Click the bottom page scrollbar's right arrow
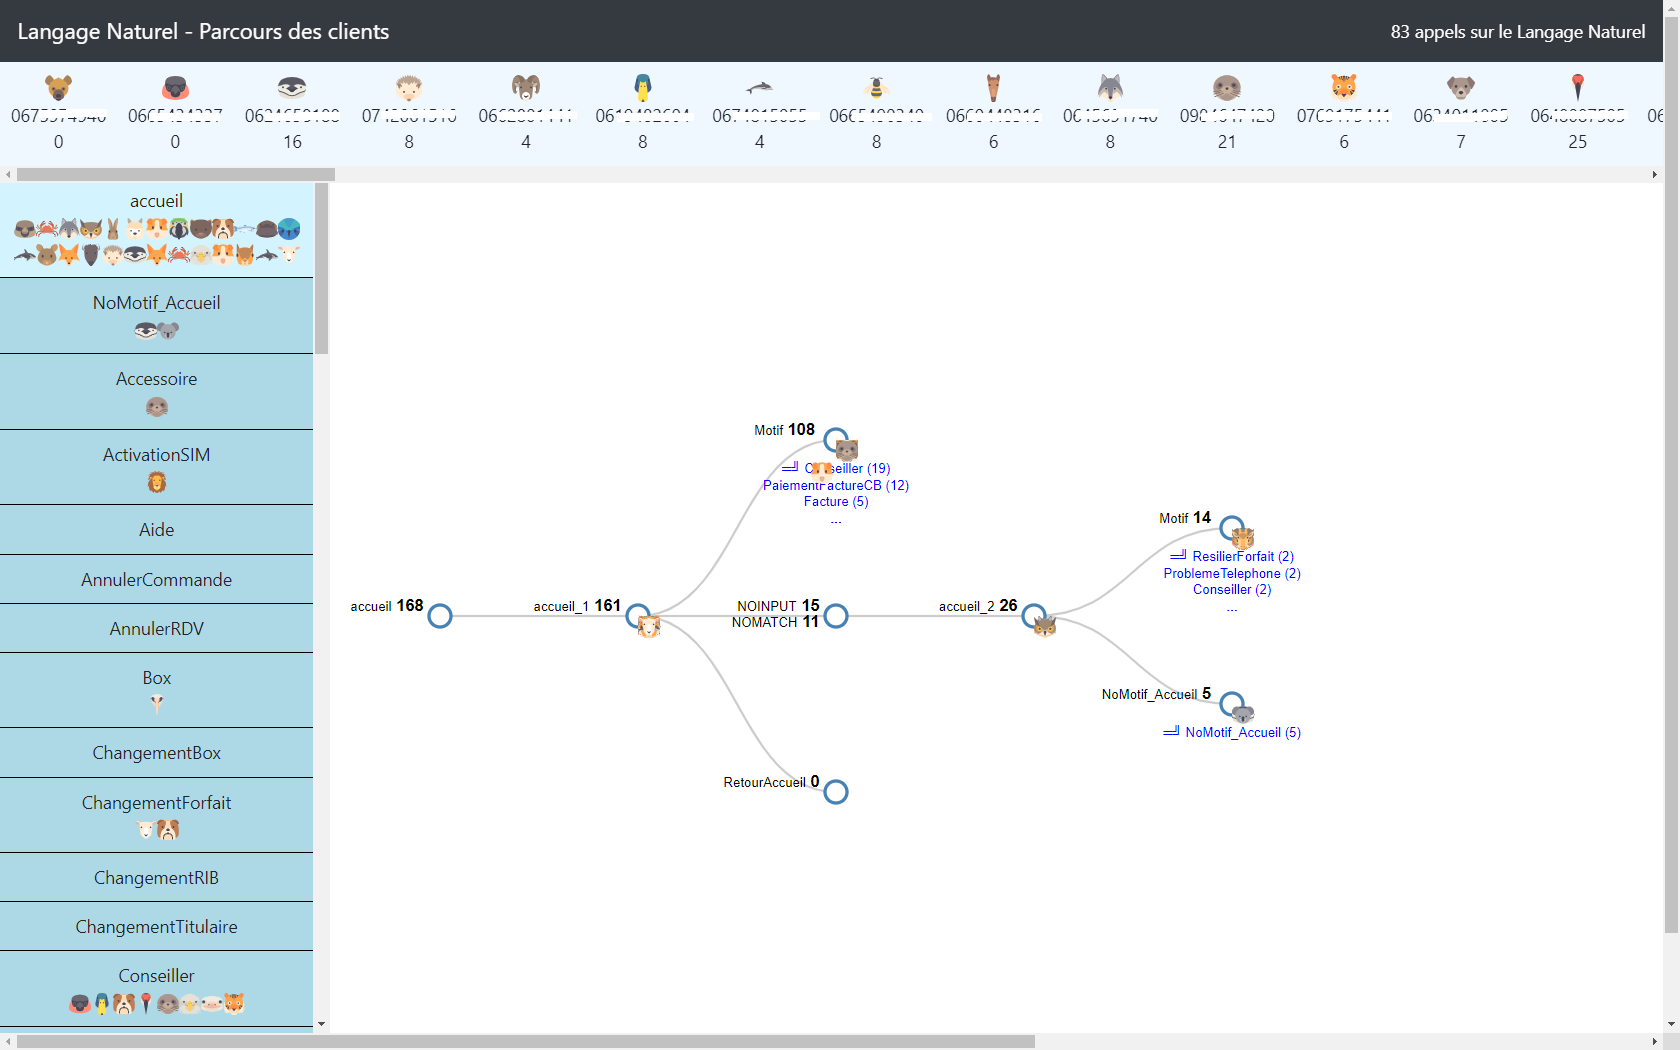The width and height of the screenshot is (1680, 1050). [1655, 1042]
